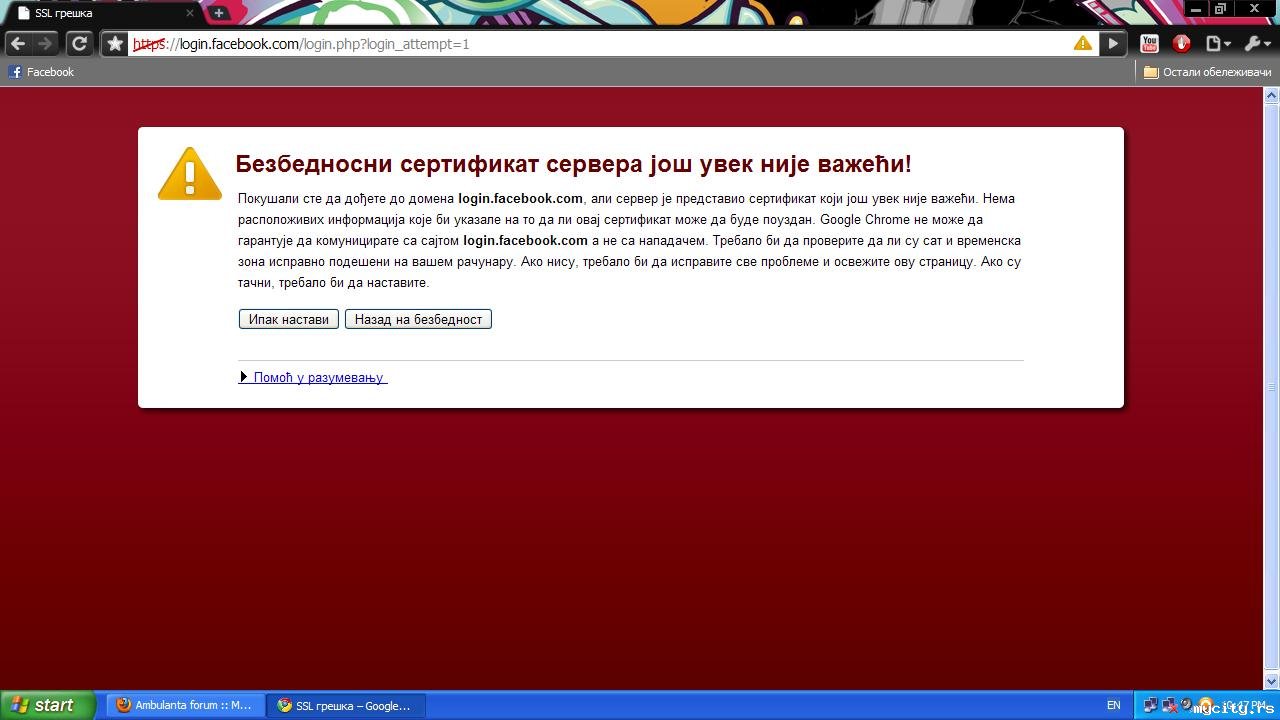This screenshot has width=1280, height=720.
Task: Click the page scrollbar down arrow
Action: pyautogui.click(x=1272, y=682)
